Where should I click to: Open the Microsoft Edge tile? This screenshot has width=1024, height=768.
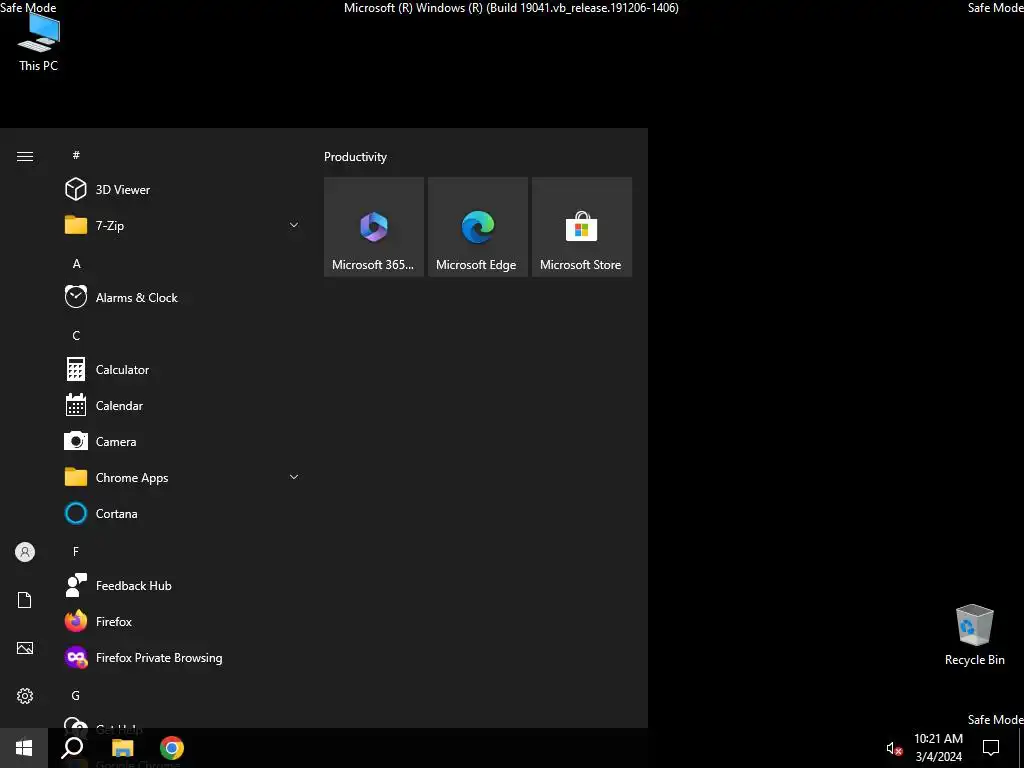(x=477, y=227)
